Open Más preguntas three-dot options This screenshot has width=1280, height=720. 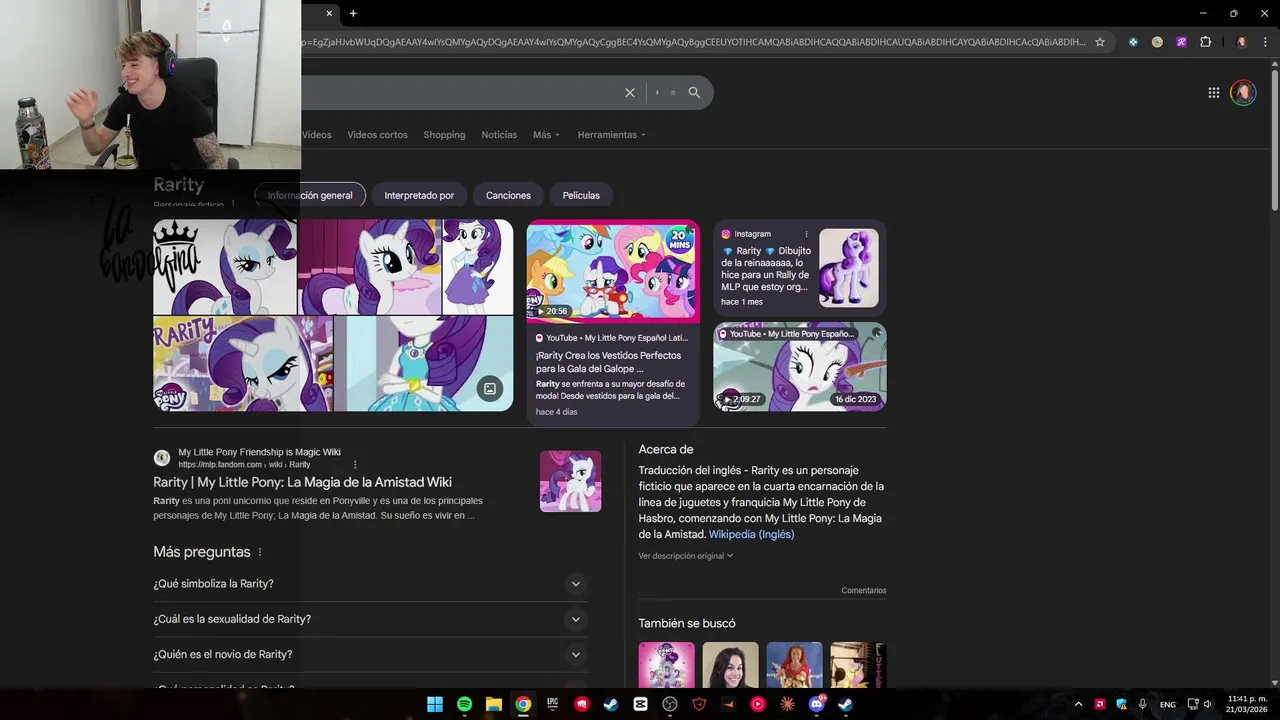click(x=260, y=552)
